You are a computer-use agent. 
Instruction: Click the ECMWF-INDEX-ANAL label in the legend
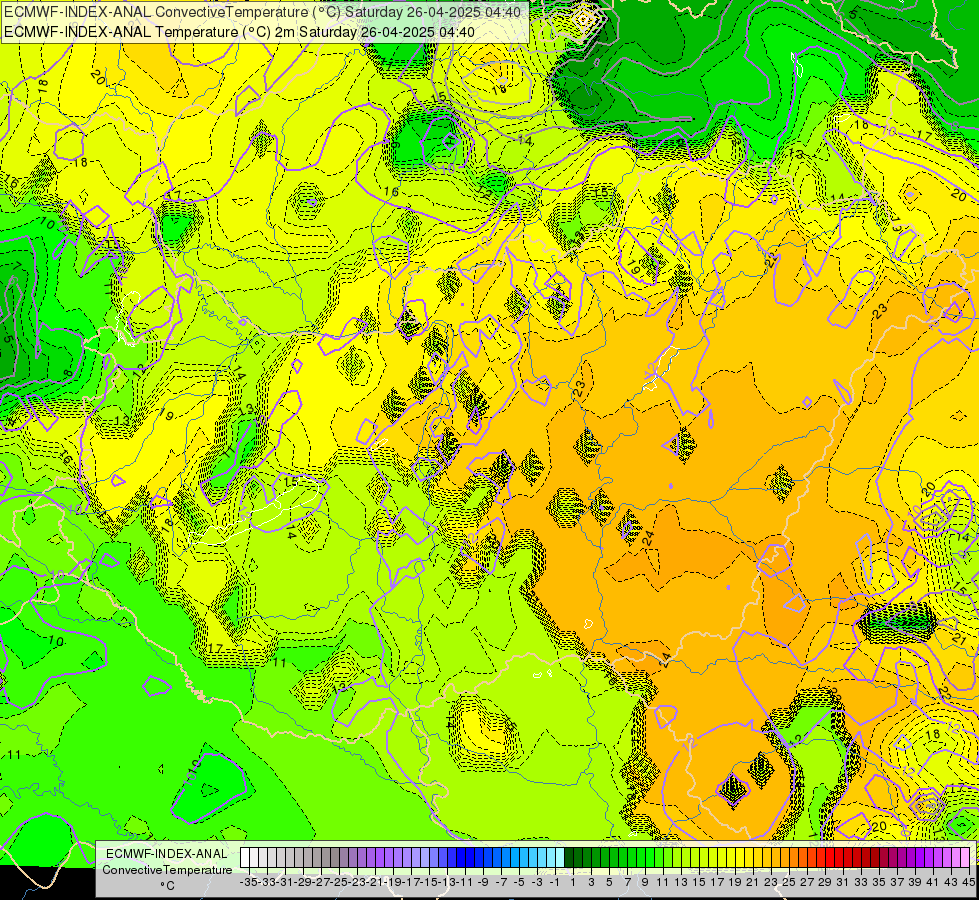coord(167,854)
